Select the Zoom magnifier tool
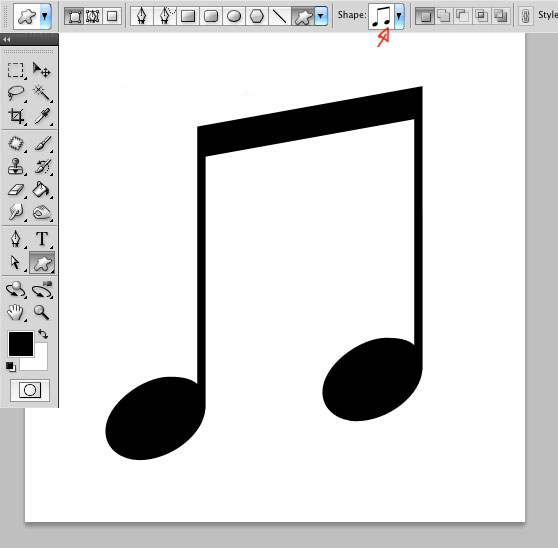 coord(42,312)
